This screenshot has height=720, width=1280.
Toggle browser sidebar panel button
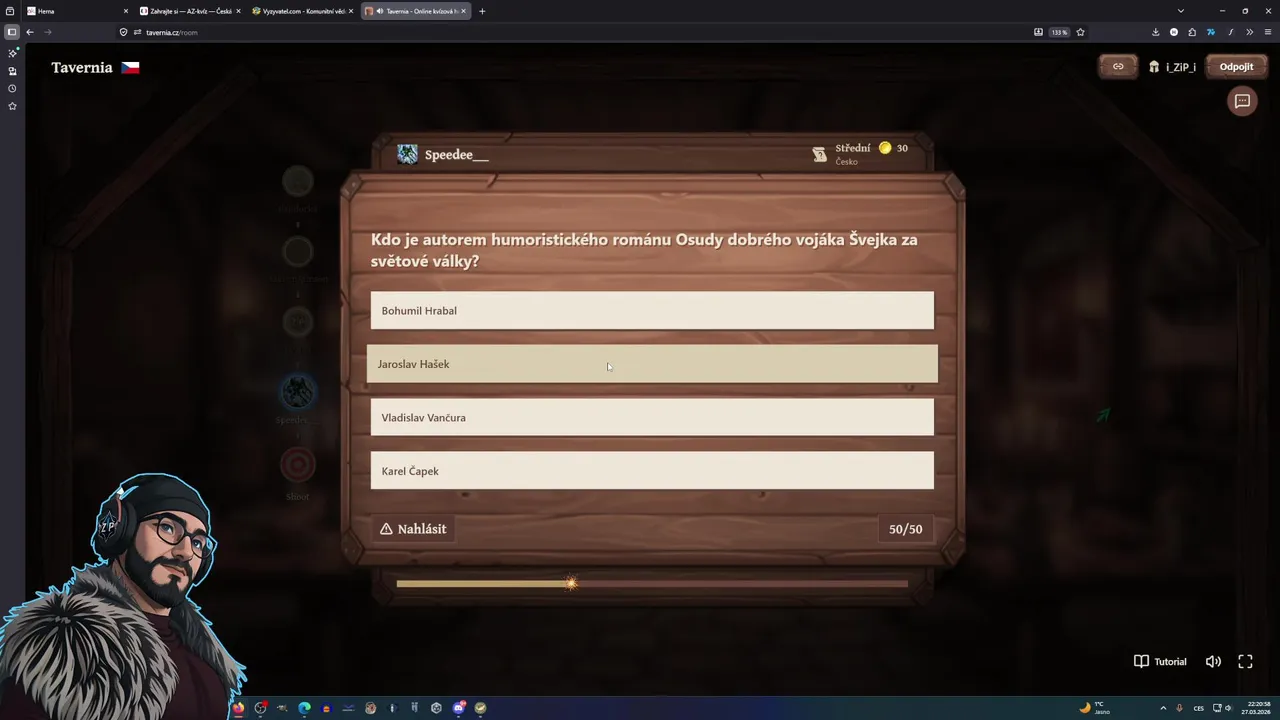[x=11, y=32]
